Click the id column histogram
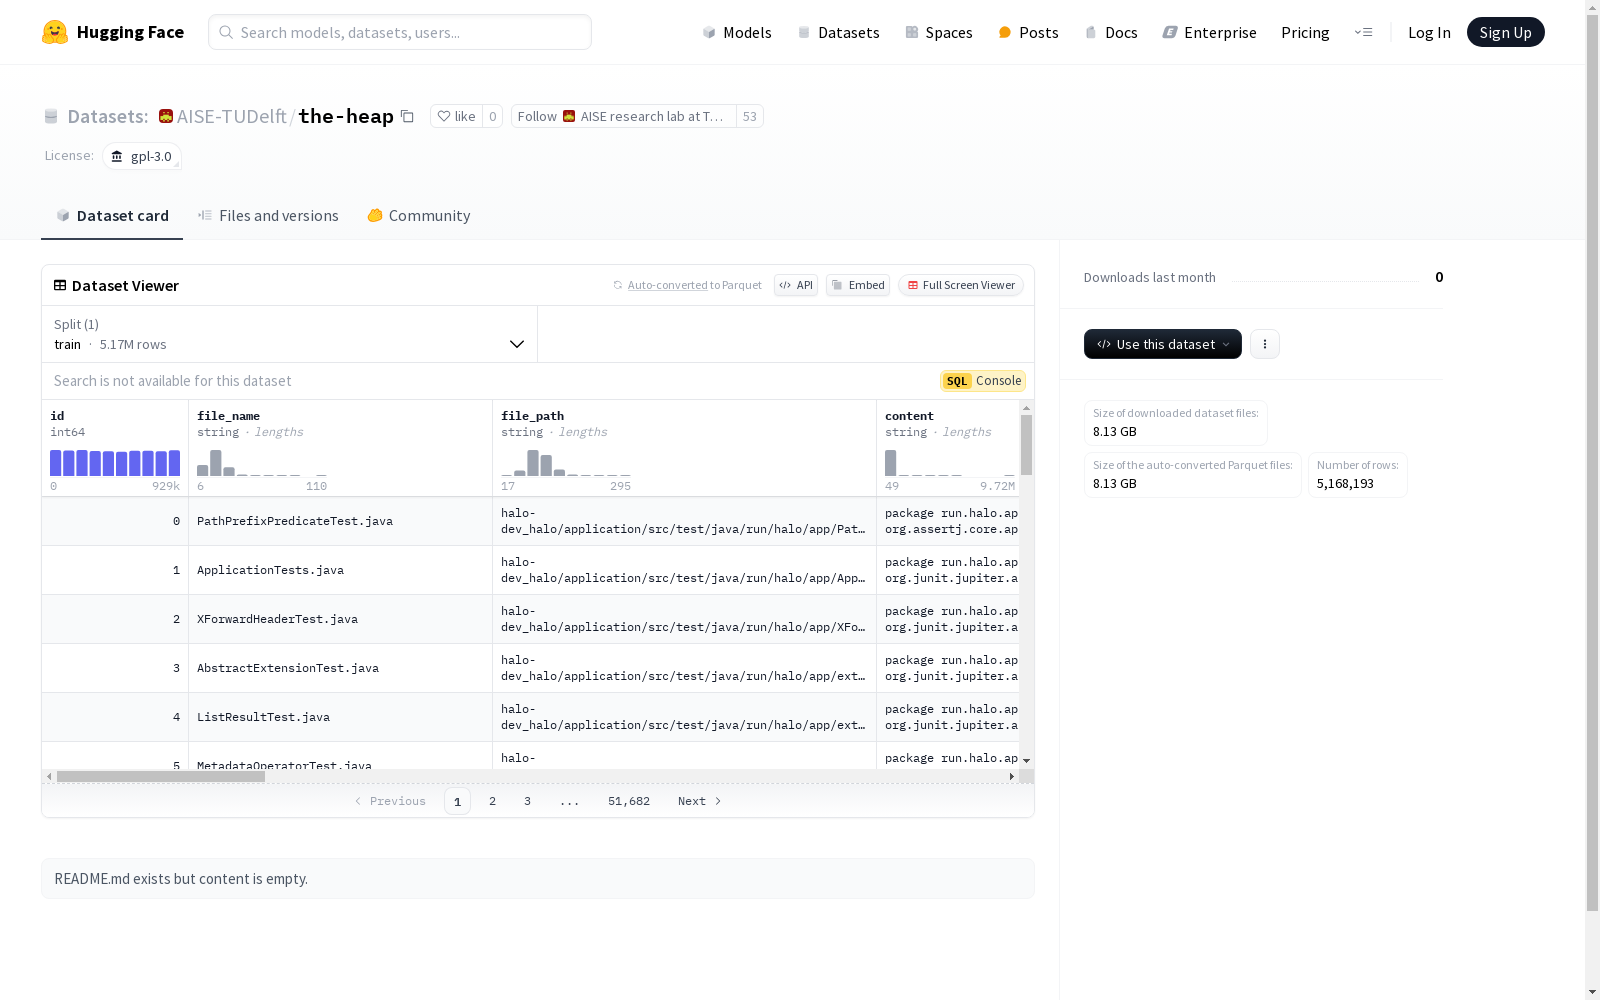Screen dimensions: 1600x1000 (115, 463)
